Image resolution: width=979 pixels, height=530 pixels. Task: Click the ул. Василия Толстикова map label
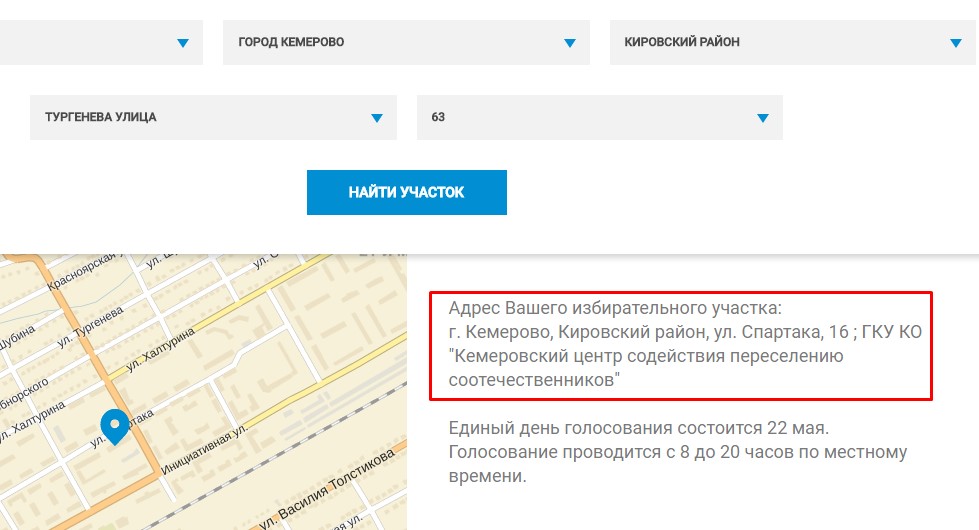pyautogui.click(x=327, y=488)
